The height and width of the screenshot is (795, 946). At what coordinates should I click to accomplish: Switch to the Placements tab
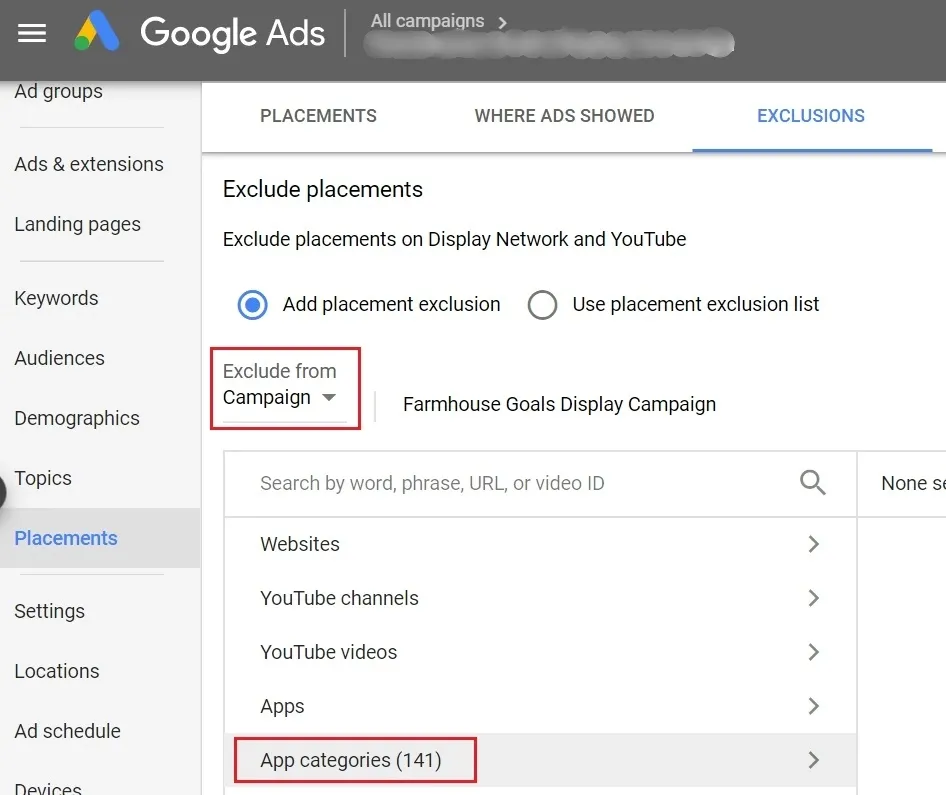click(318, 116)
